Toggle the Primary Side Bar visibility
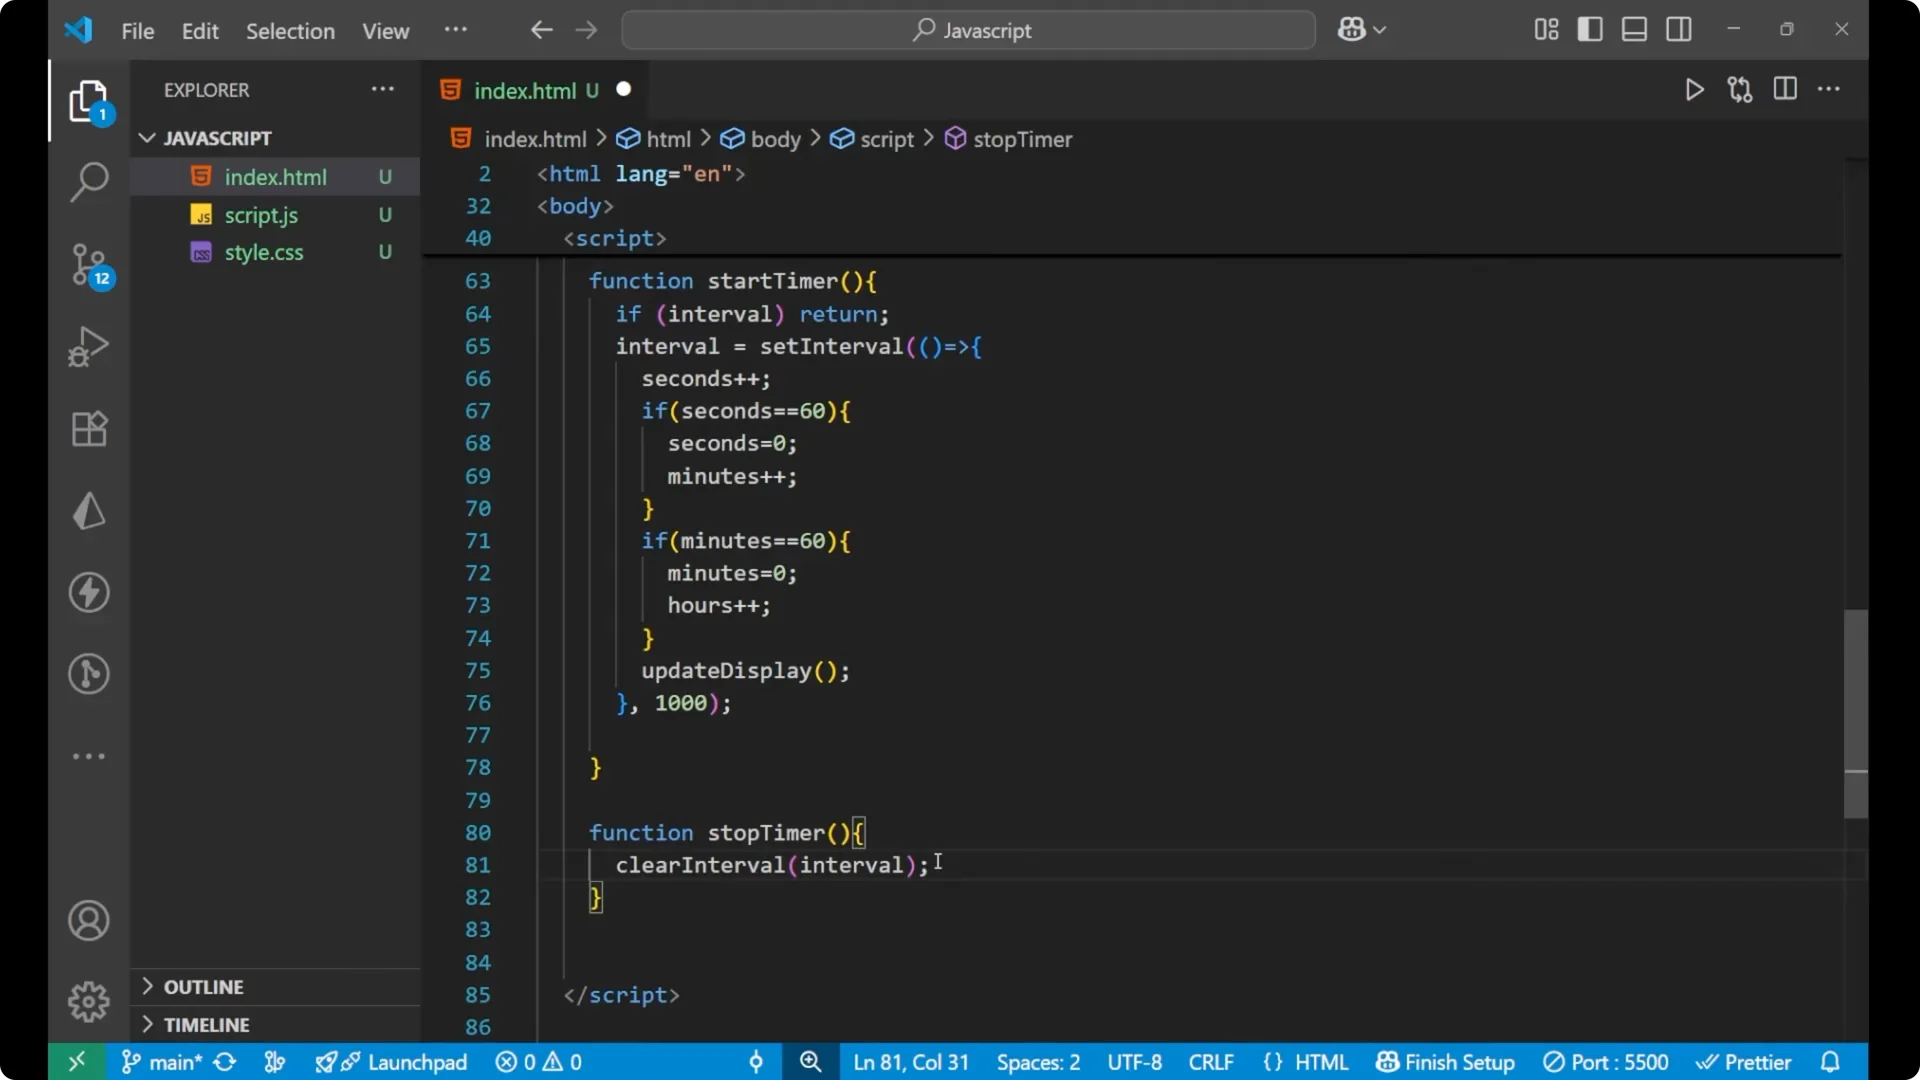1920x1080 pixels. (x=1590, y=29)
